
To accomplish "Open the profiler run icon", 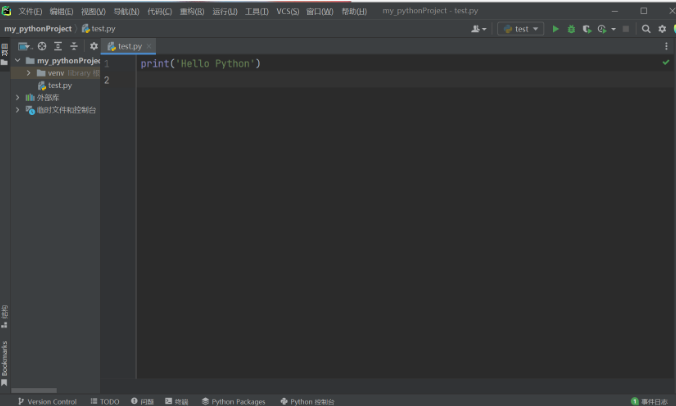I will [x=602, y=29].
